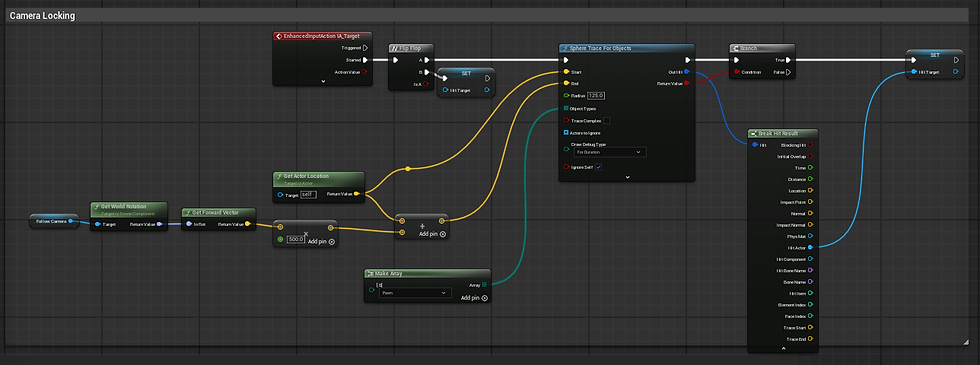The width and height of the screenshot is (980, 365).
Task: Click the End vector pin on Sphere Trace
Action: 566,83
